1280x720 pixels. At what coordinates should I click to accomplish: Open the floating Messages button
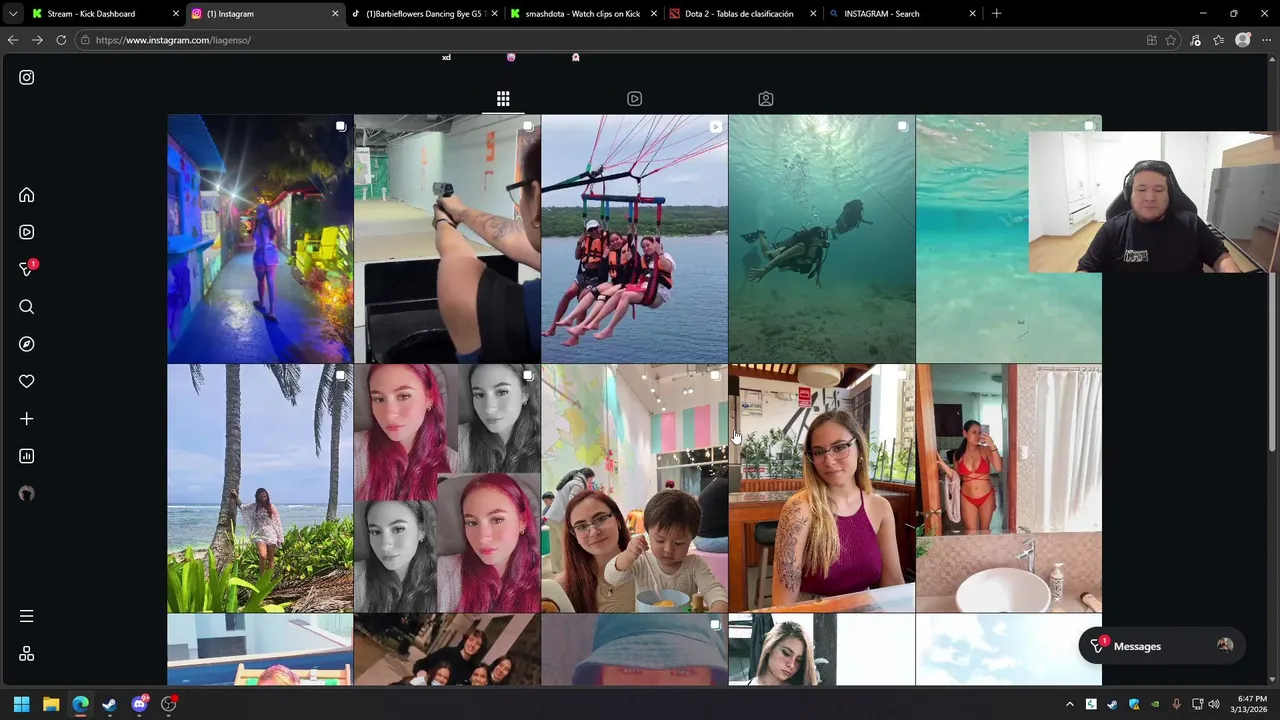tap(1162, 646)
